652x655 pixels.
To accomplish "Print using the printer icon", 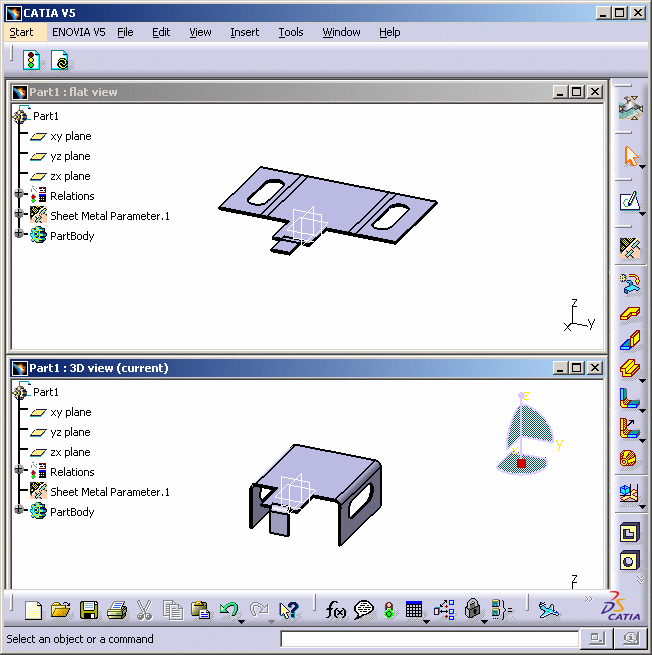I will (x=116, y=609).
